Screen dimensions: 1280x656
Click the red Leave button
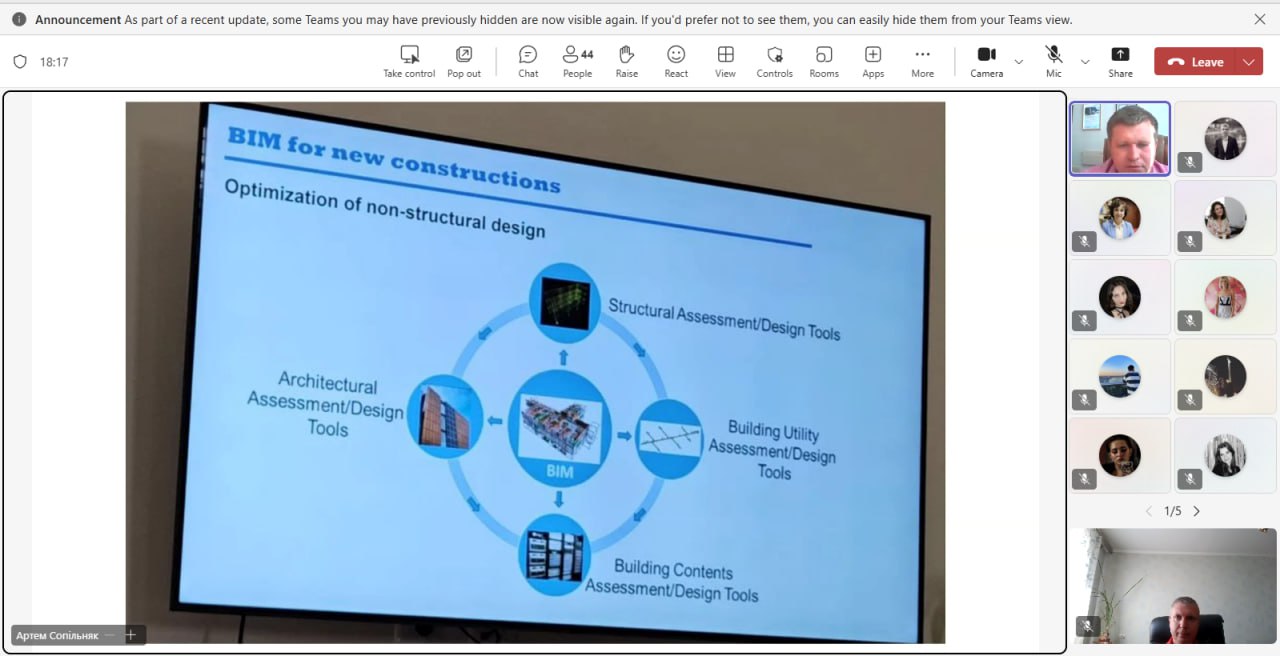point(1195,62)
